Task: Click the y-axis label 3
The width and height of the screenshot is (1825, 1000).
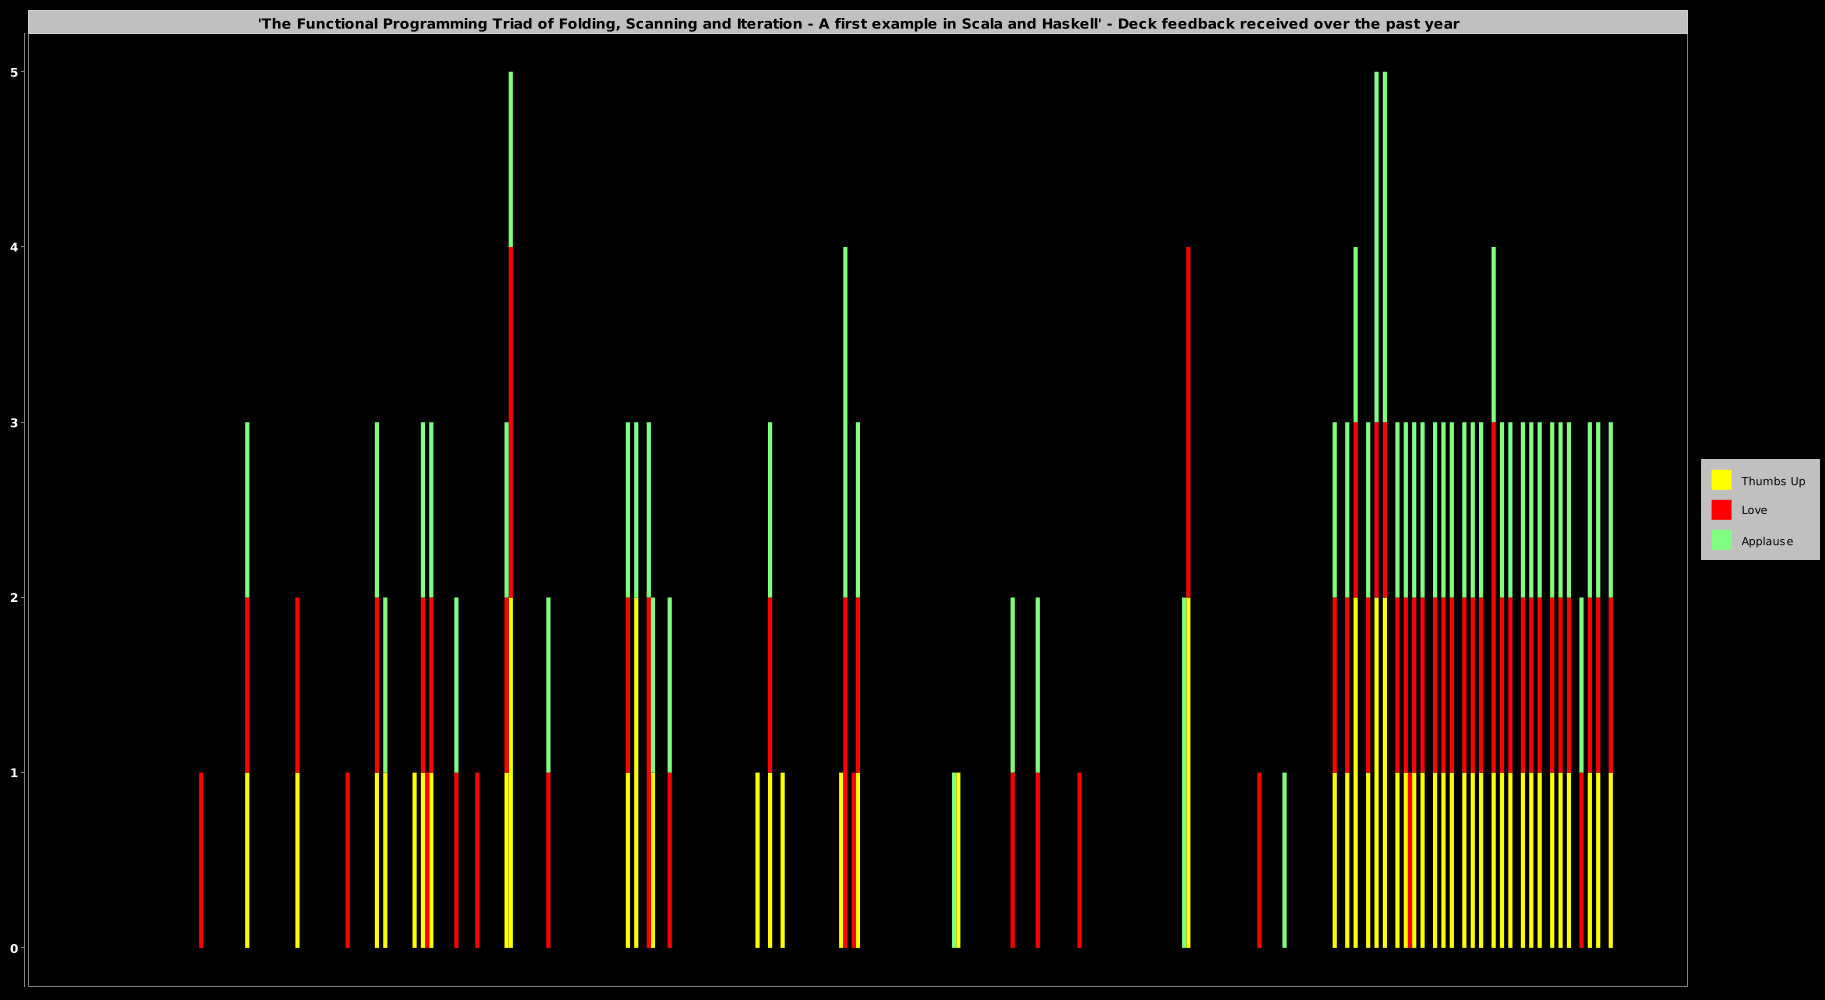Action: [14, 422]
